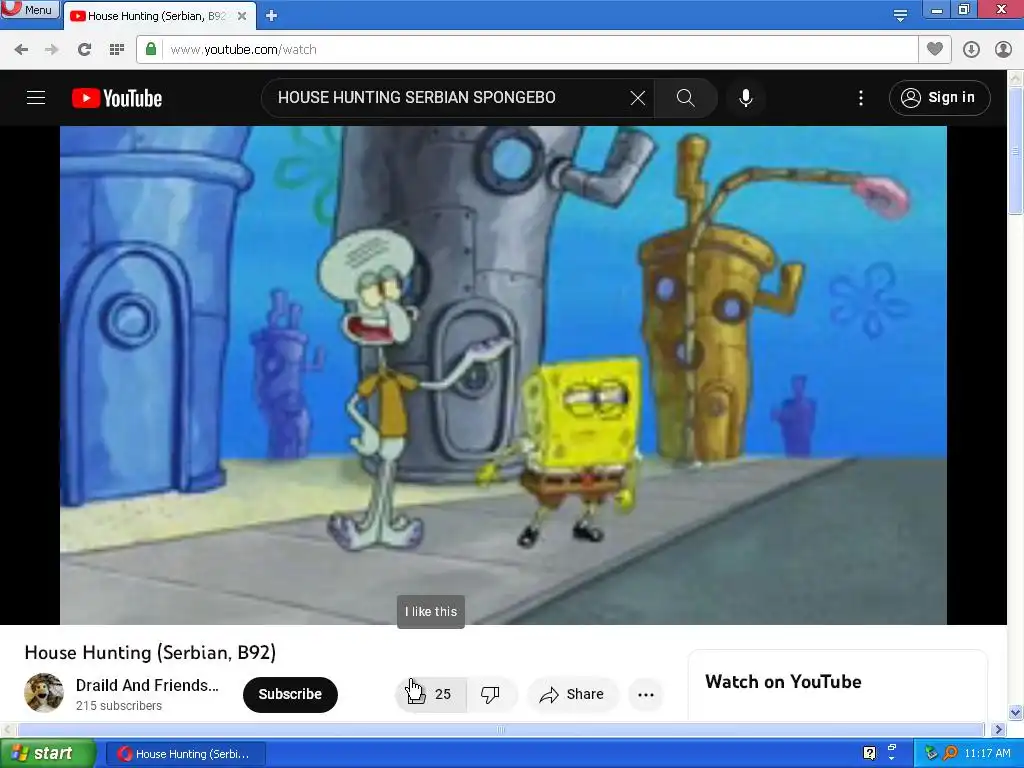Select the House Hunting browser tab

click(157, 16)
